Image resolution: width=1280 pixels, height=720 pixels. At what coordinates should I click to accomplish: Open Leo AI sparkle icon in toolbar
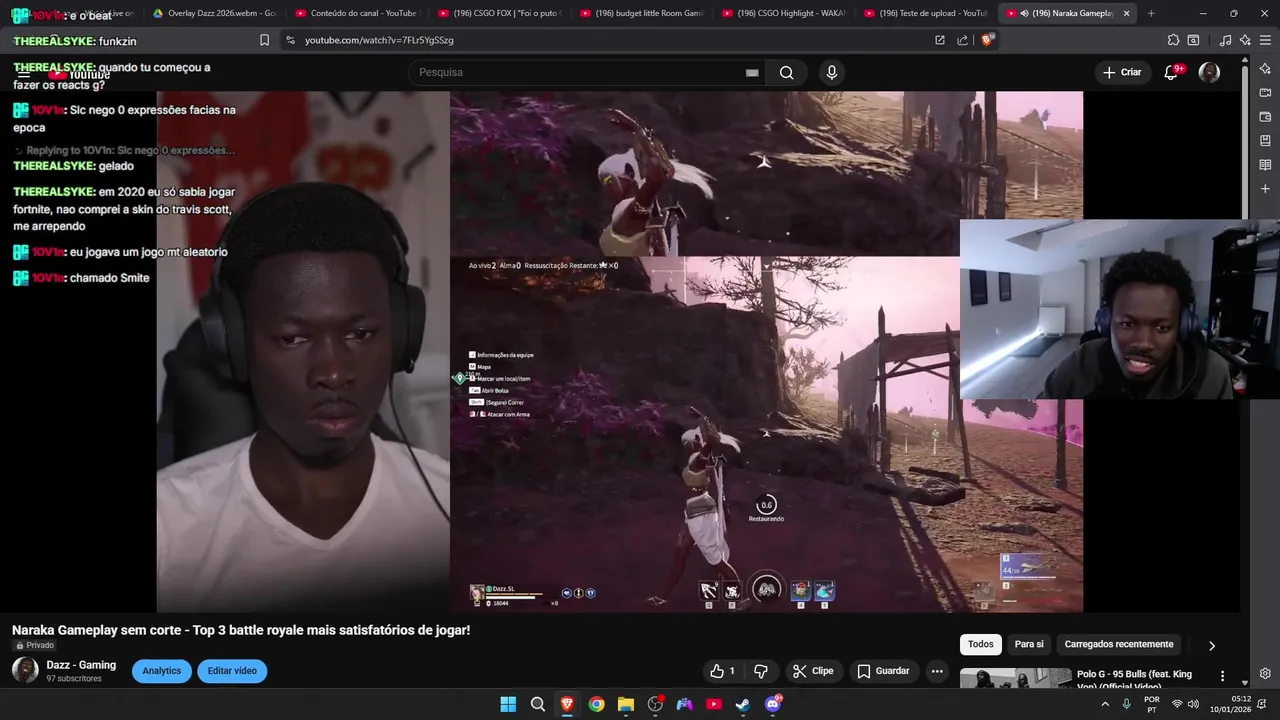coord(1245,40)
